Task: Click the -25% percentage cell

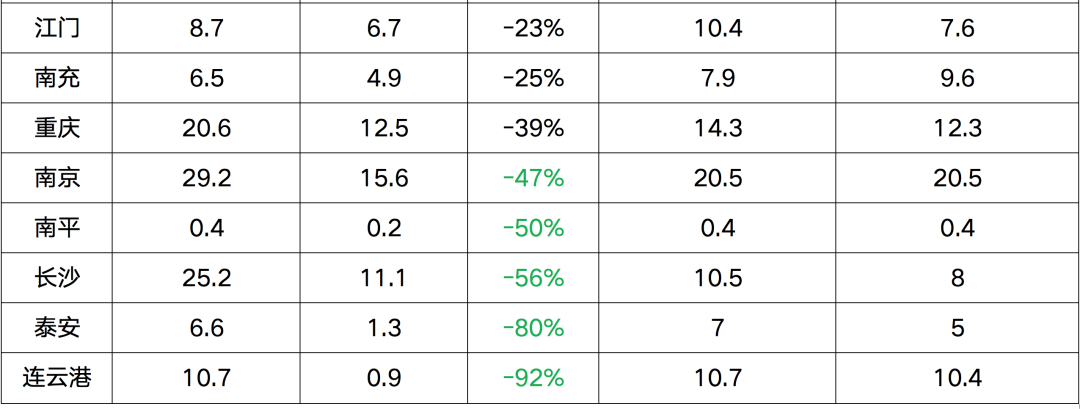Action: [534, 78]
